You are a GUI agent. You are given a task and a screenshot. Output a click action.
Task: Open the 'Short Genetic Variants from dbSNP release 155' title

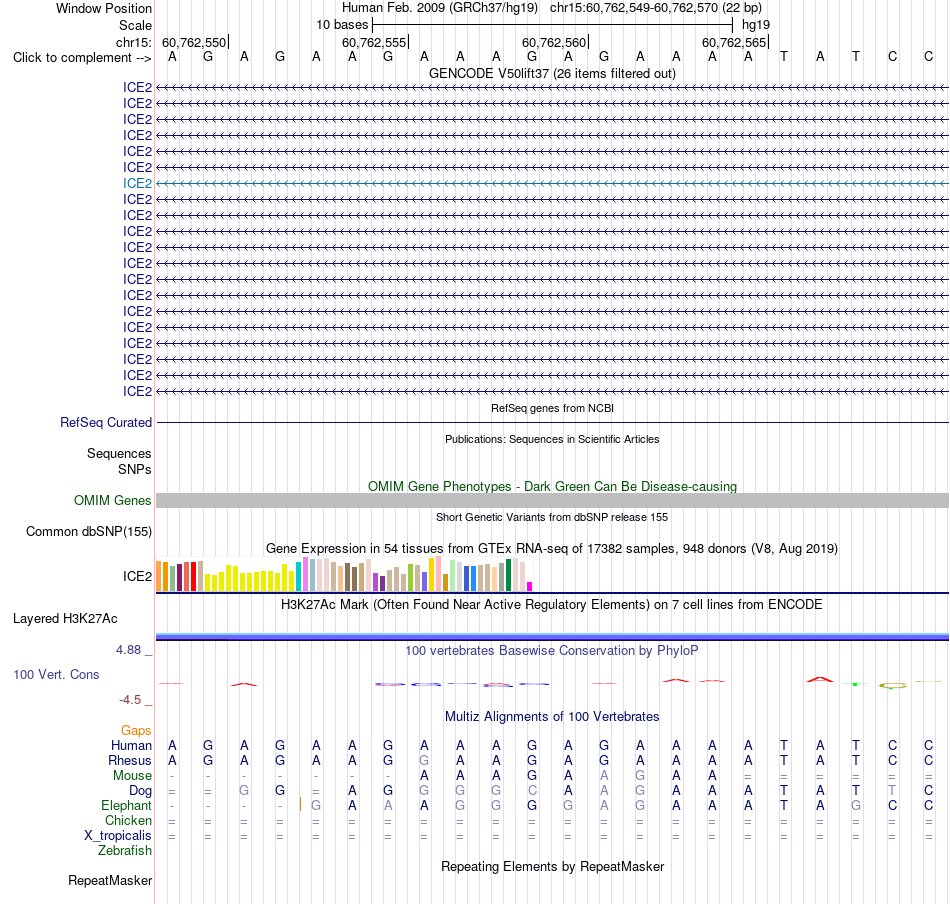[x=552, y=517]
